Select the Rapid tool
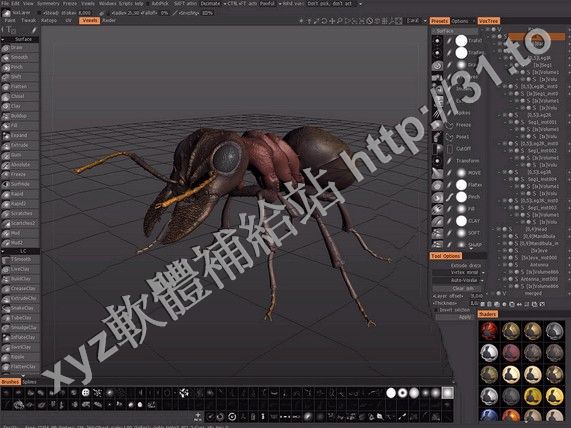Screen dimensions: 571x428 coord(20,194)
